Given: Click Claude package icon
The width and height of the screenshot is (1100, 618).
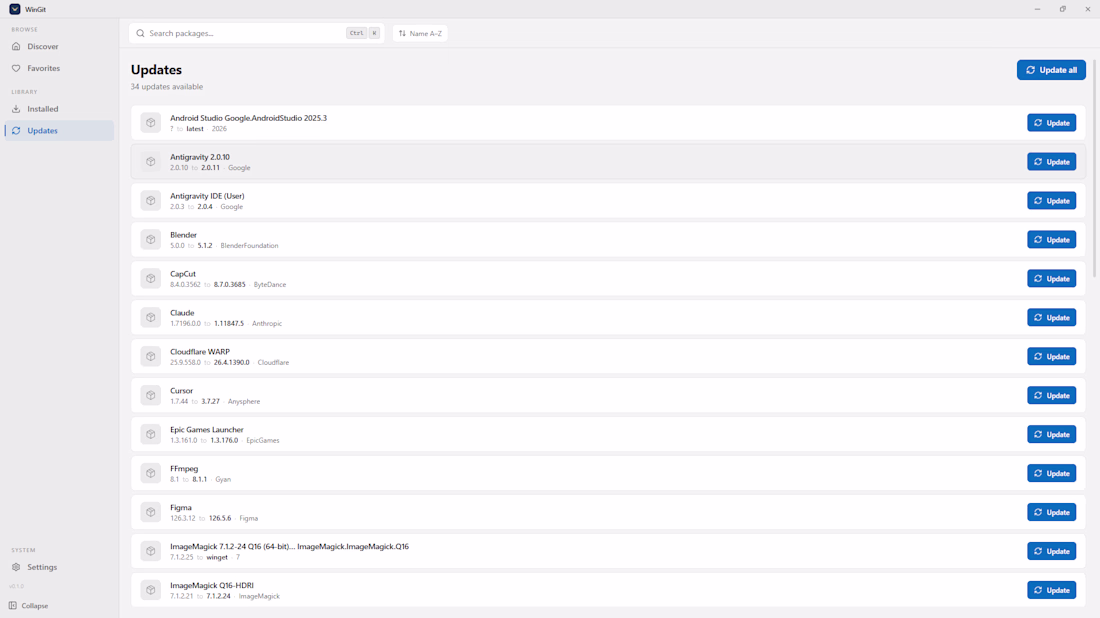Looking at the screenshot, I should (151, 317).
